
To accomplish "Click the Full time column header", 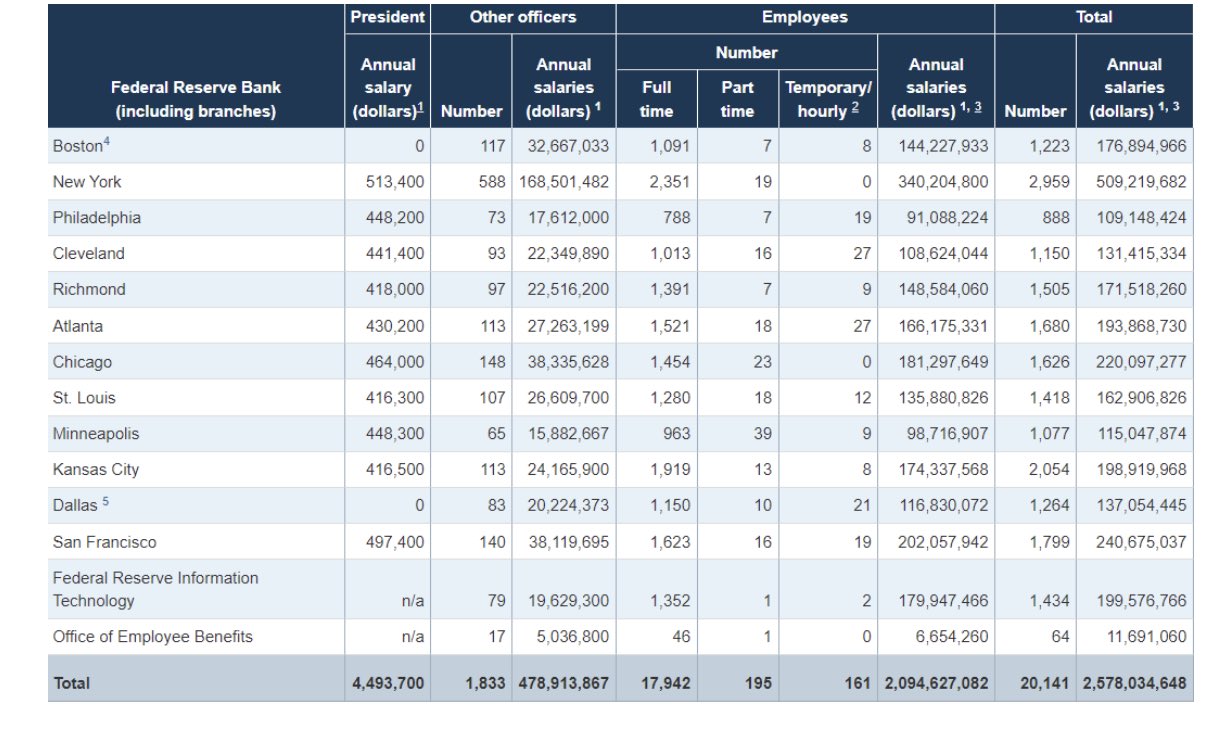I will click(656, 99).
